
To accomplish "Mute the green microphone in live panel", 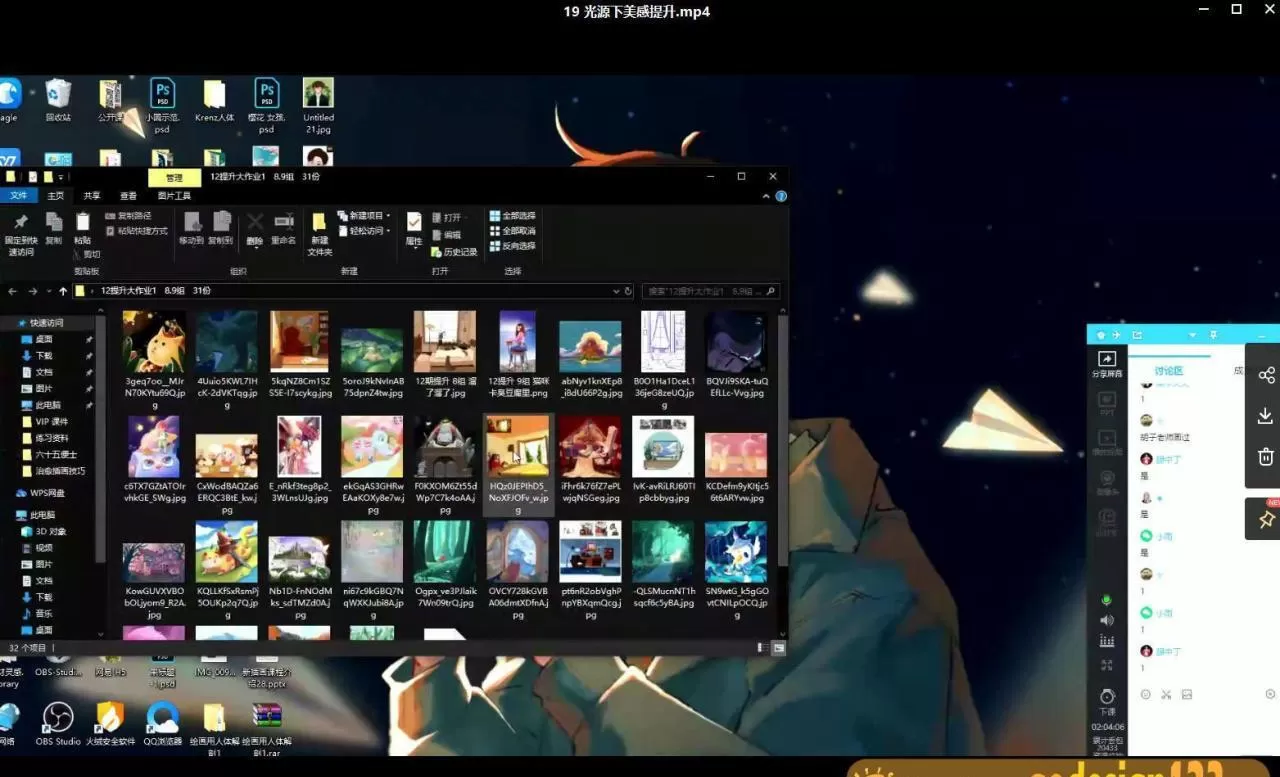I will point(1106,600).
